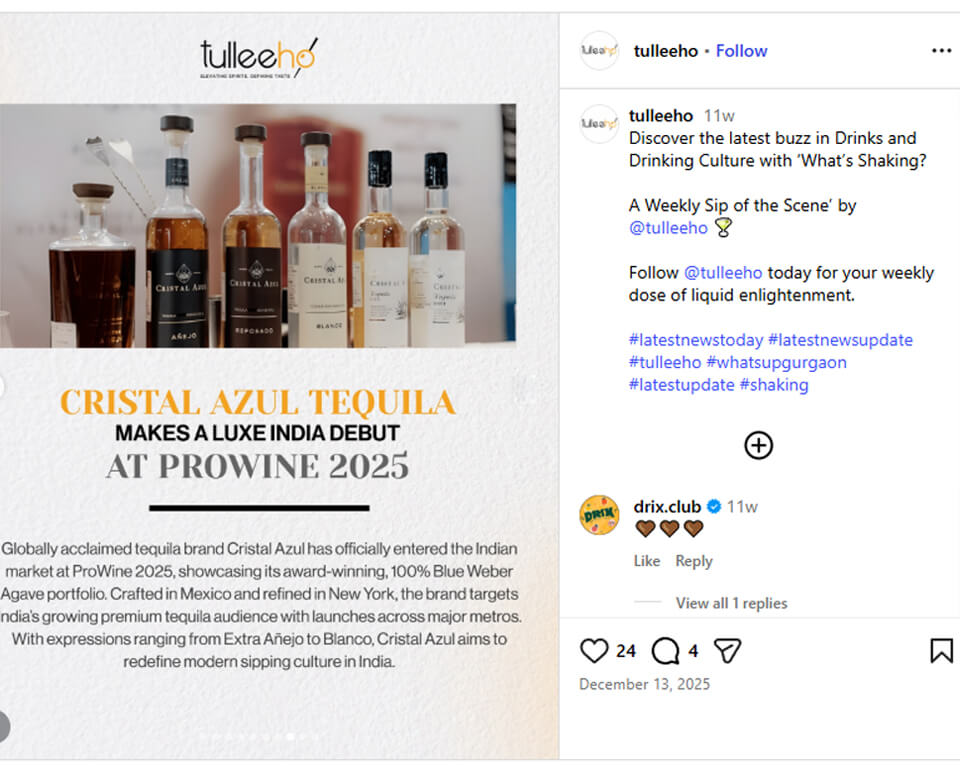Click @tulleeho mention beside cocktail emoji
This screenshot has height=768, width=960.
668,228
